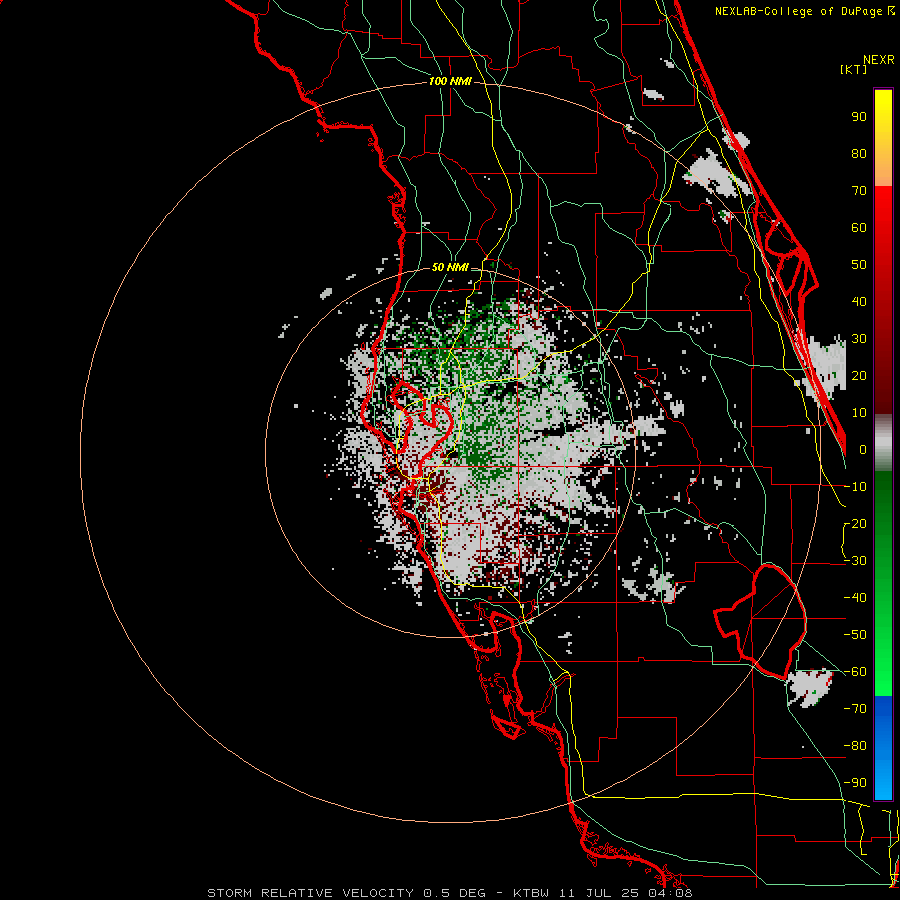Click the Lake Okeechobee outline on the map
Viewport: 900px width, 900px height.
[x=761, y=621]
